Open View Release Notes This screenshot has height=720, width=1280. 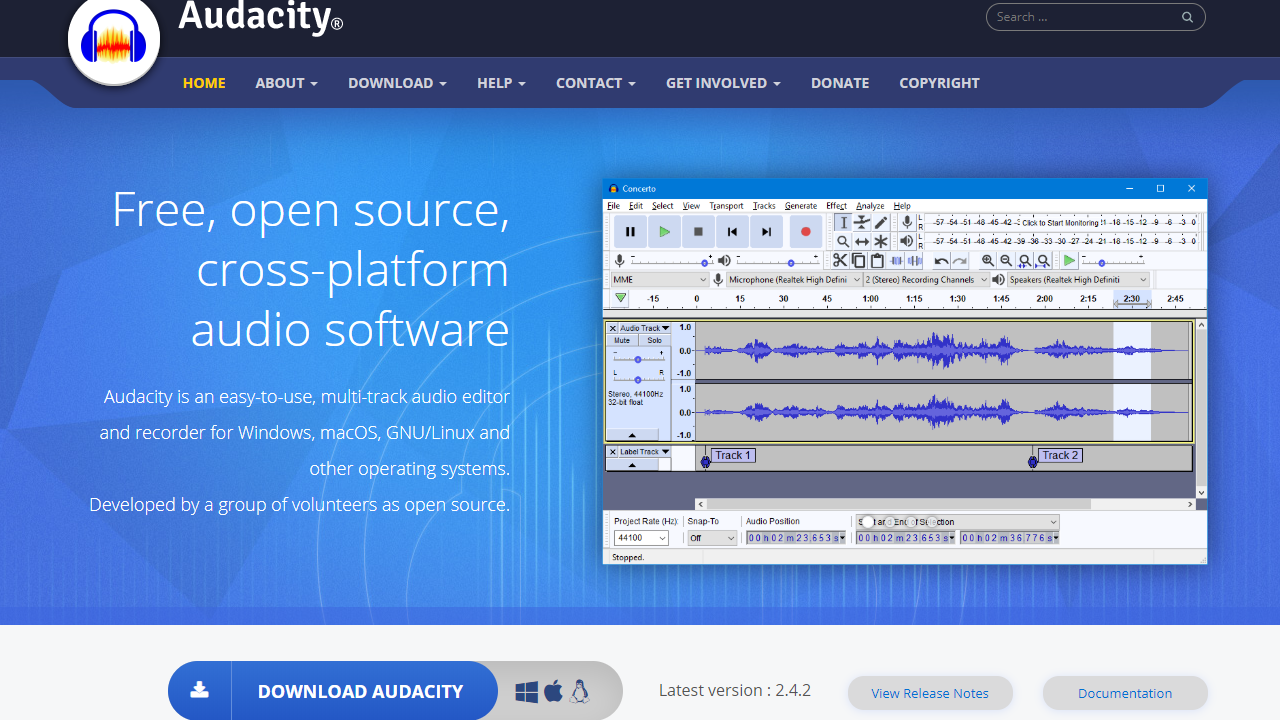click(930, 693)
